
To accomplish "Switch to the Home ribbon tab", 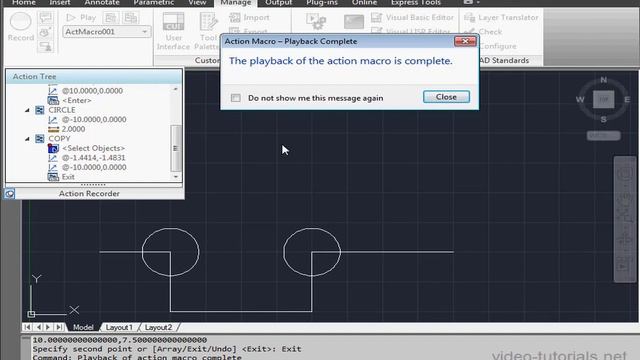I will coord(24,3).
